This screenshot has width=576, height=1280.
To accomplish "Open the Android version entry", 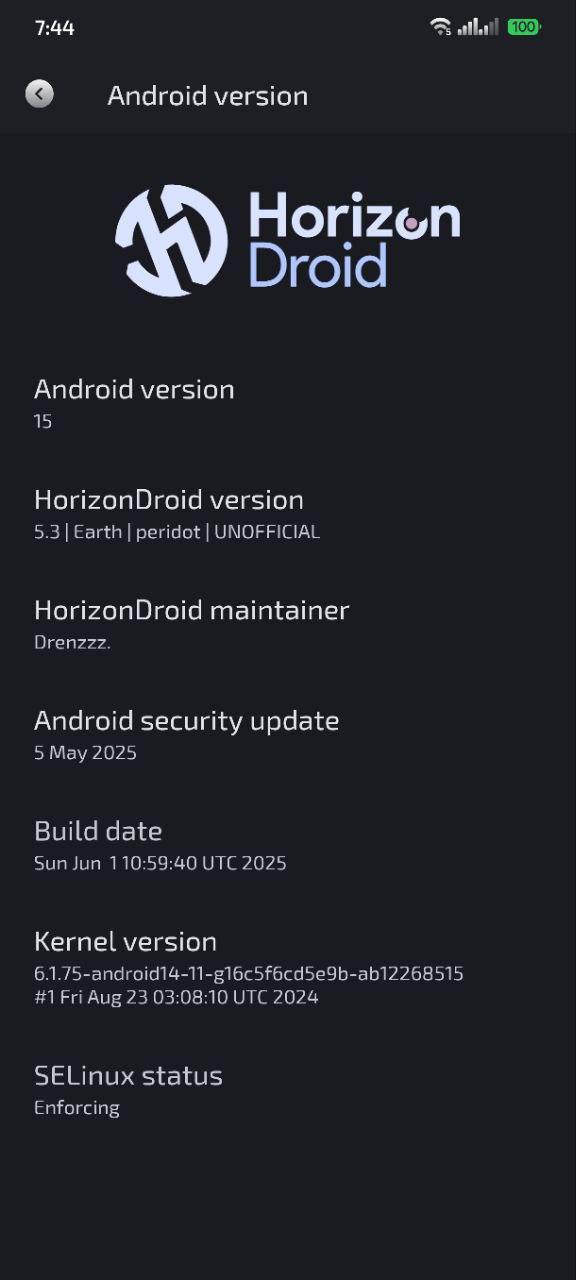I will pyautogui.click(x=288, y=404).
